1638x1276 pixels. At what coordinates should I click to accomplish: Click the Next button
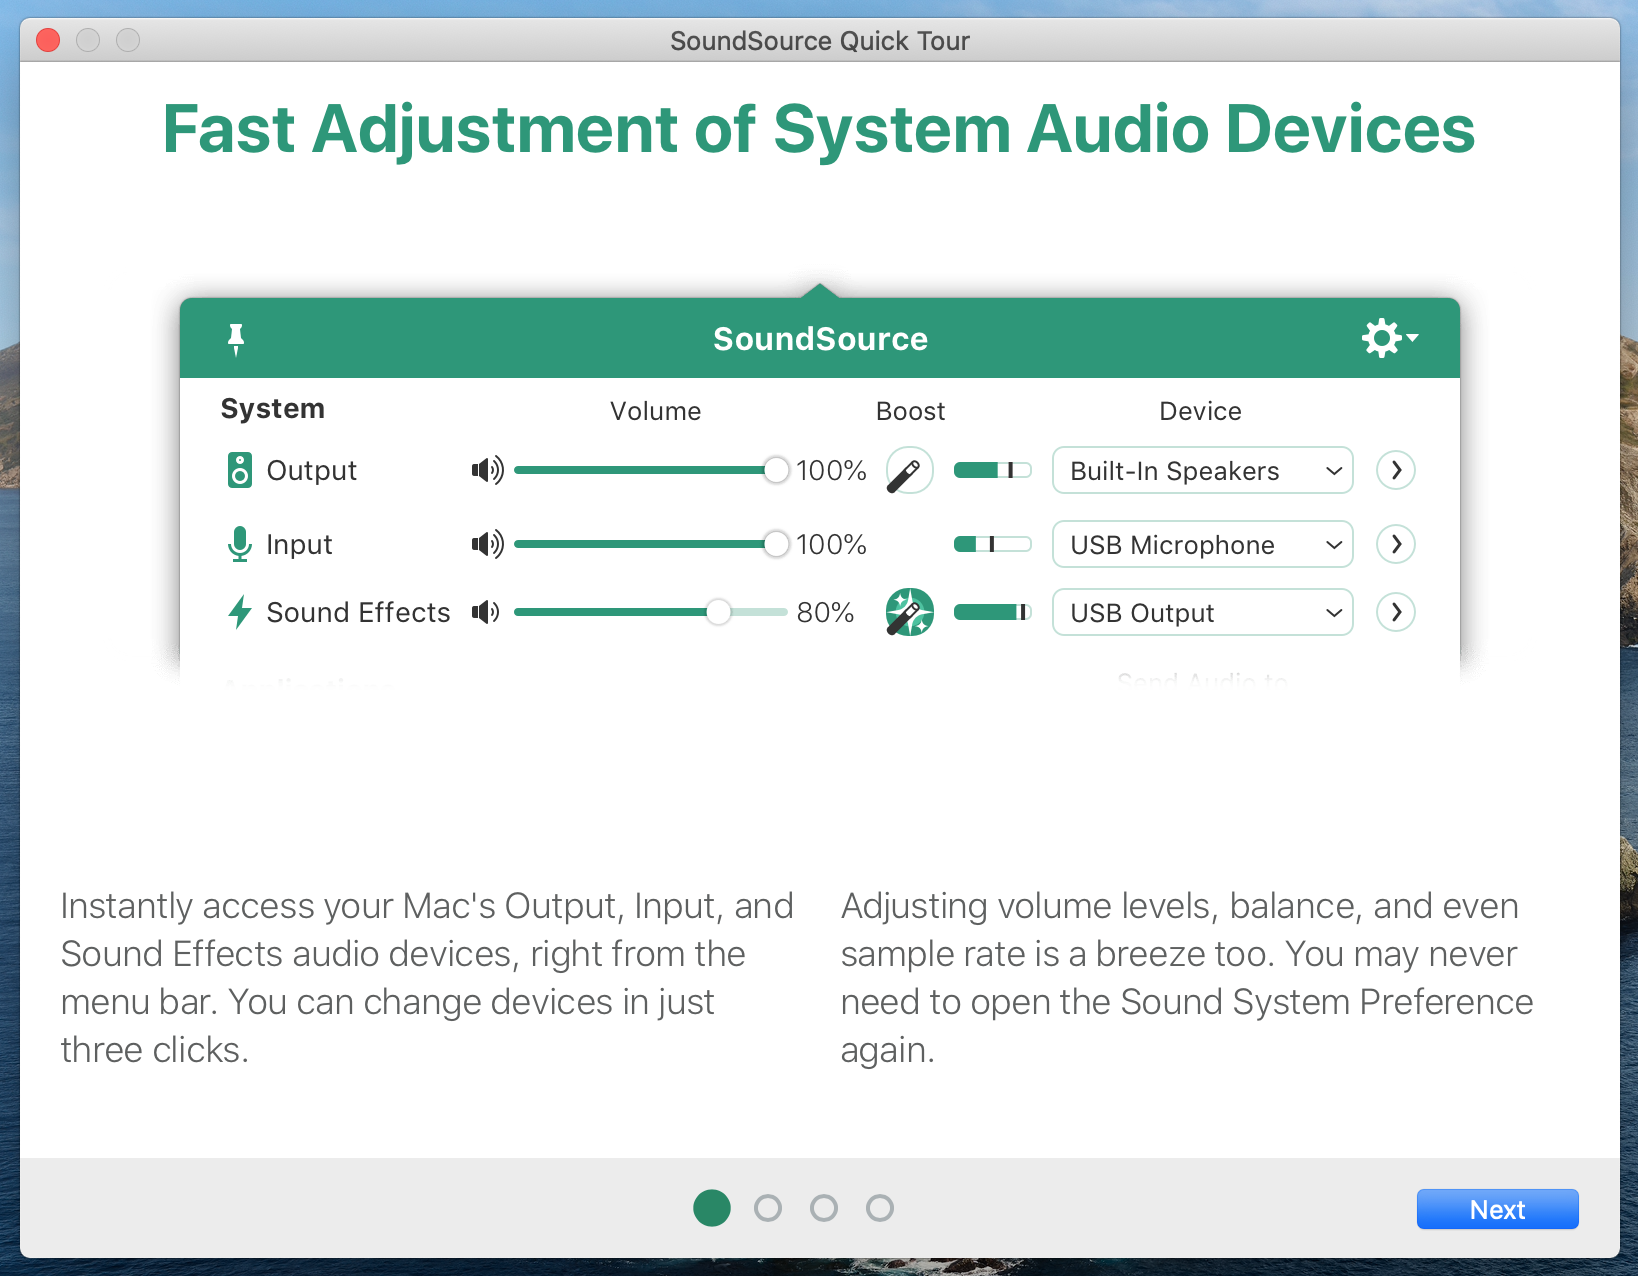coord(1497,1209)
